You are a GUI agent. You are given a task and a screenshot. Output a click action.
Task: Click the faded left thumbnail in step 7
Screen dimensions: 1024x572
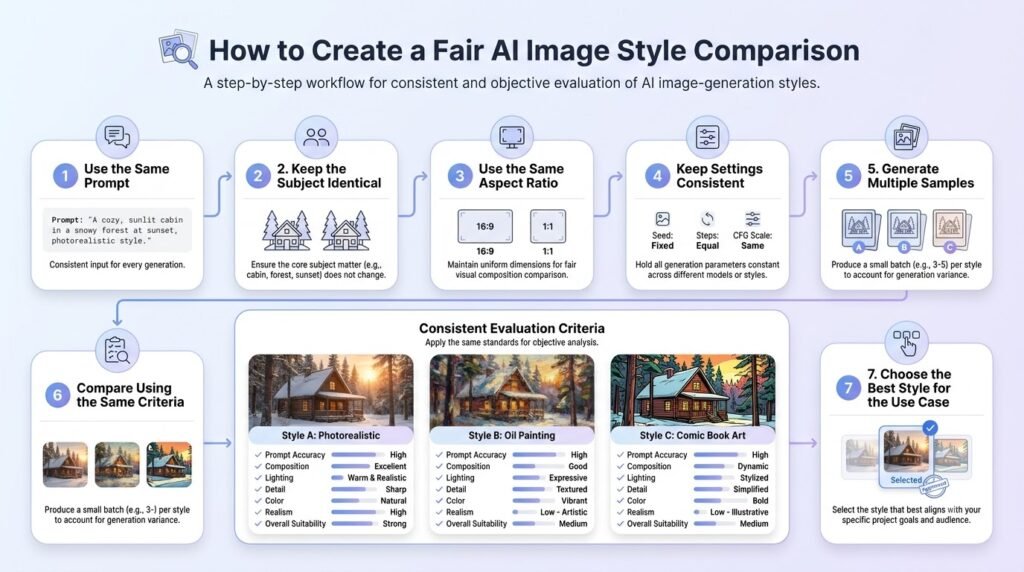[861, 455]
